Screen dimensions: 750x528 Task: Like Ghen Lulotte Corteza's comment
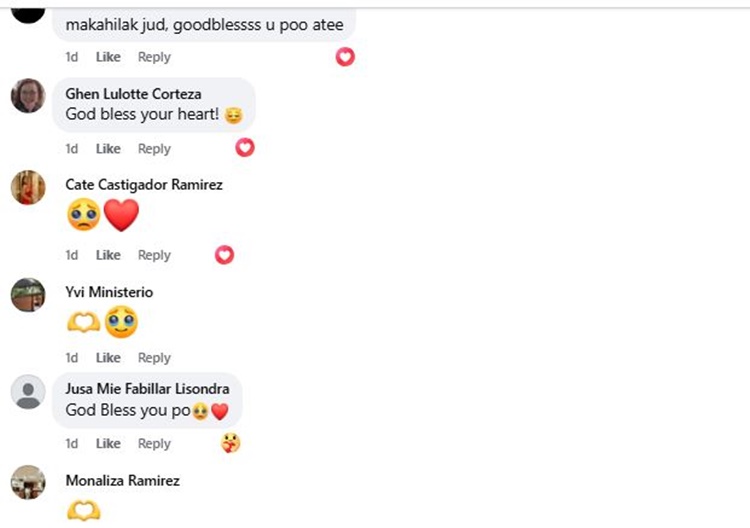[x=108, y=149]
